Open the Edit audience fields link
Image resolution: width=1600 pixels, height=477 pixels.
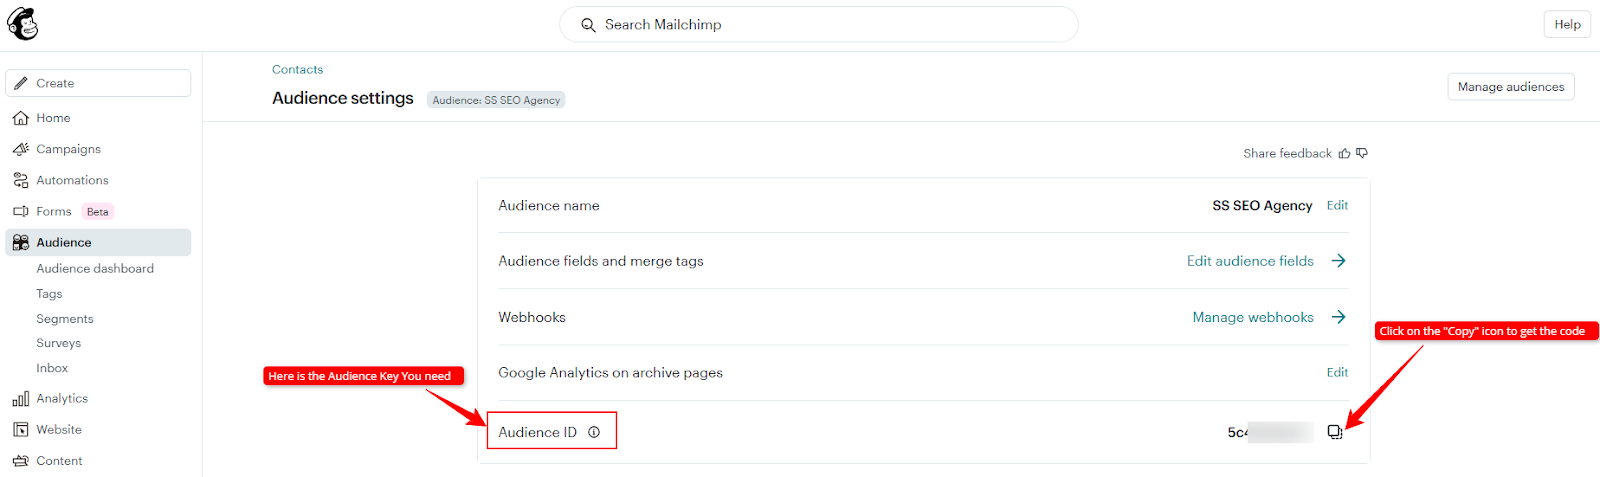pyautogui.click(x=1250, y=261)
